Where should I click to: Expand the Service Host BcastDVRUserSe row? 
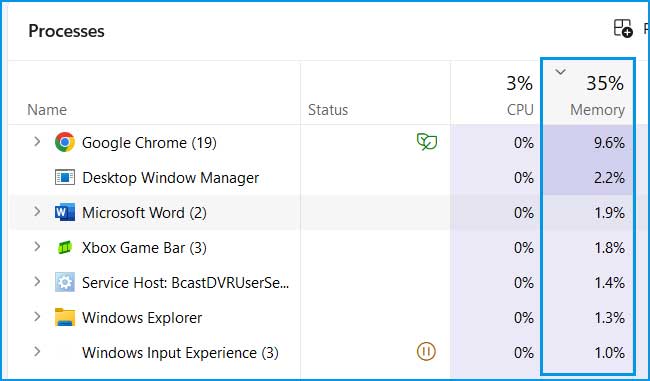coord(37,282)
